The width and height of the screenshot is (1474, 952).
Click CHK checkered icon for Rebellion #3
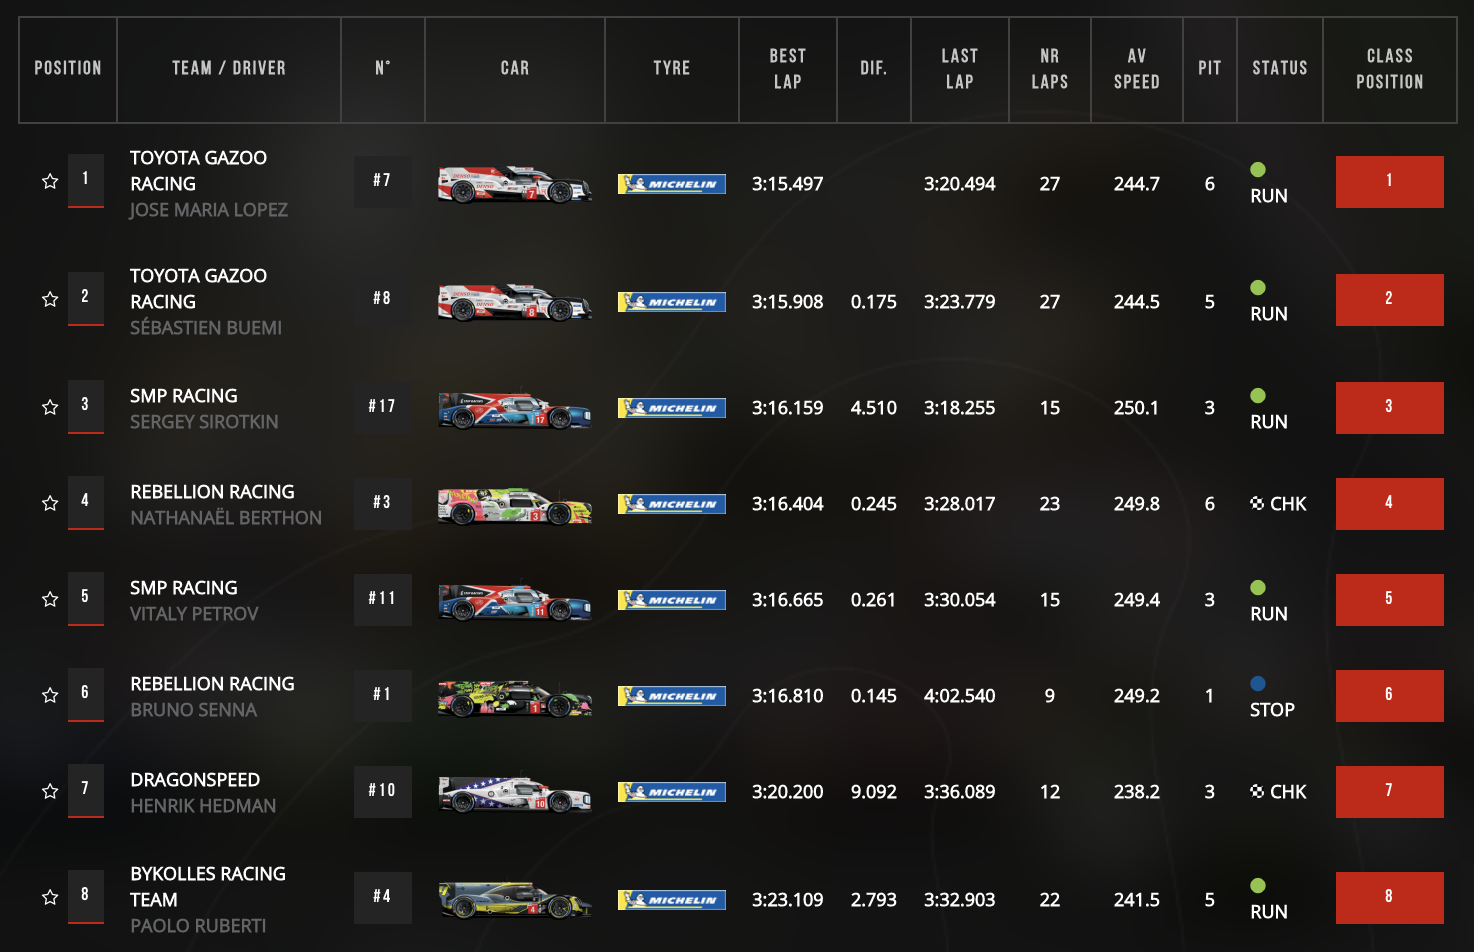point(1257,503)
